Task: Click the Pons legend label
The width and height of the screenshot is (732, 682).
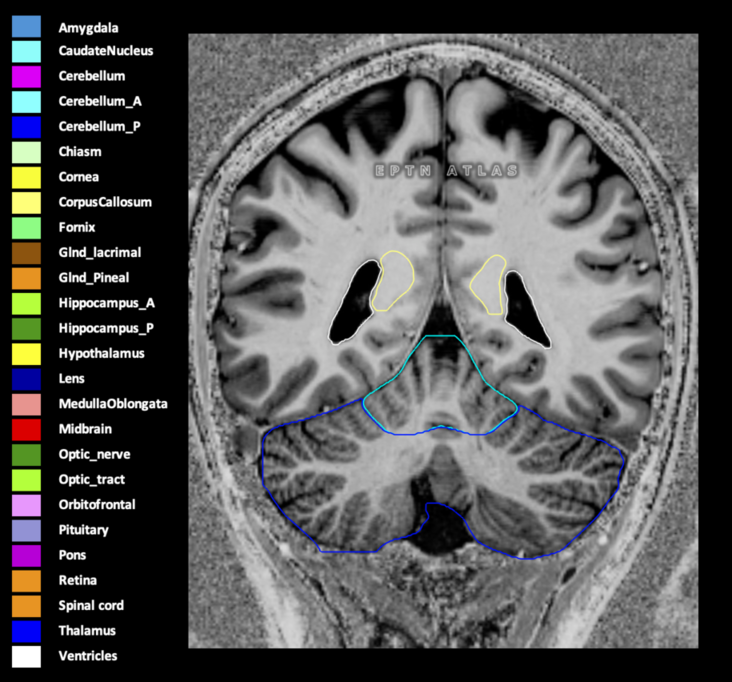Action: coord(72,555)
